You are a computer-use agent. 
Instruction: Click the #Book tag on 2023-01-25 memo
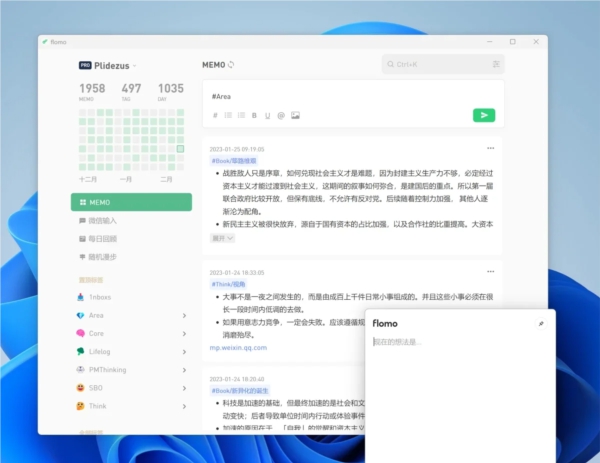tap(233, 161)
